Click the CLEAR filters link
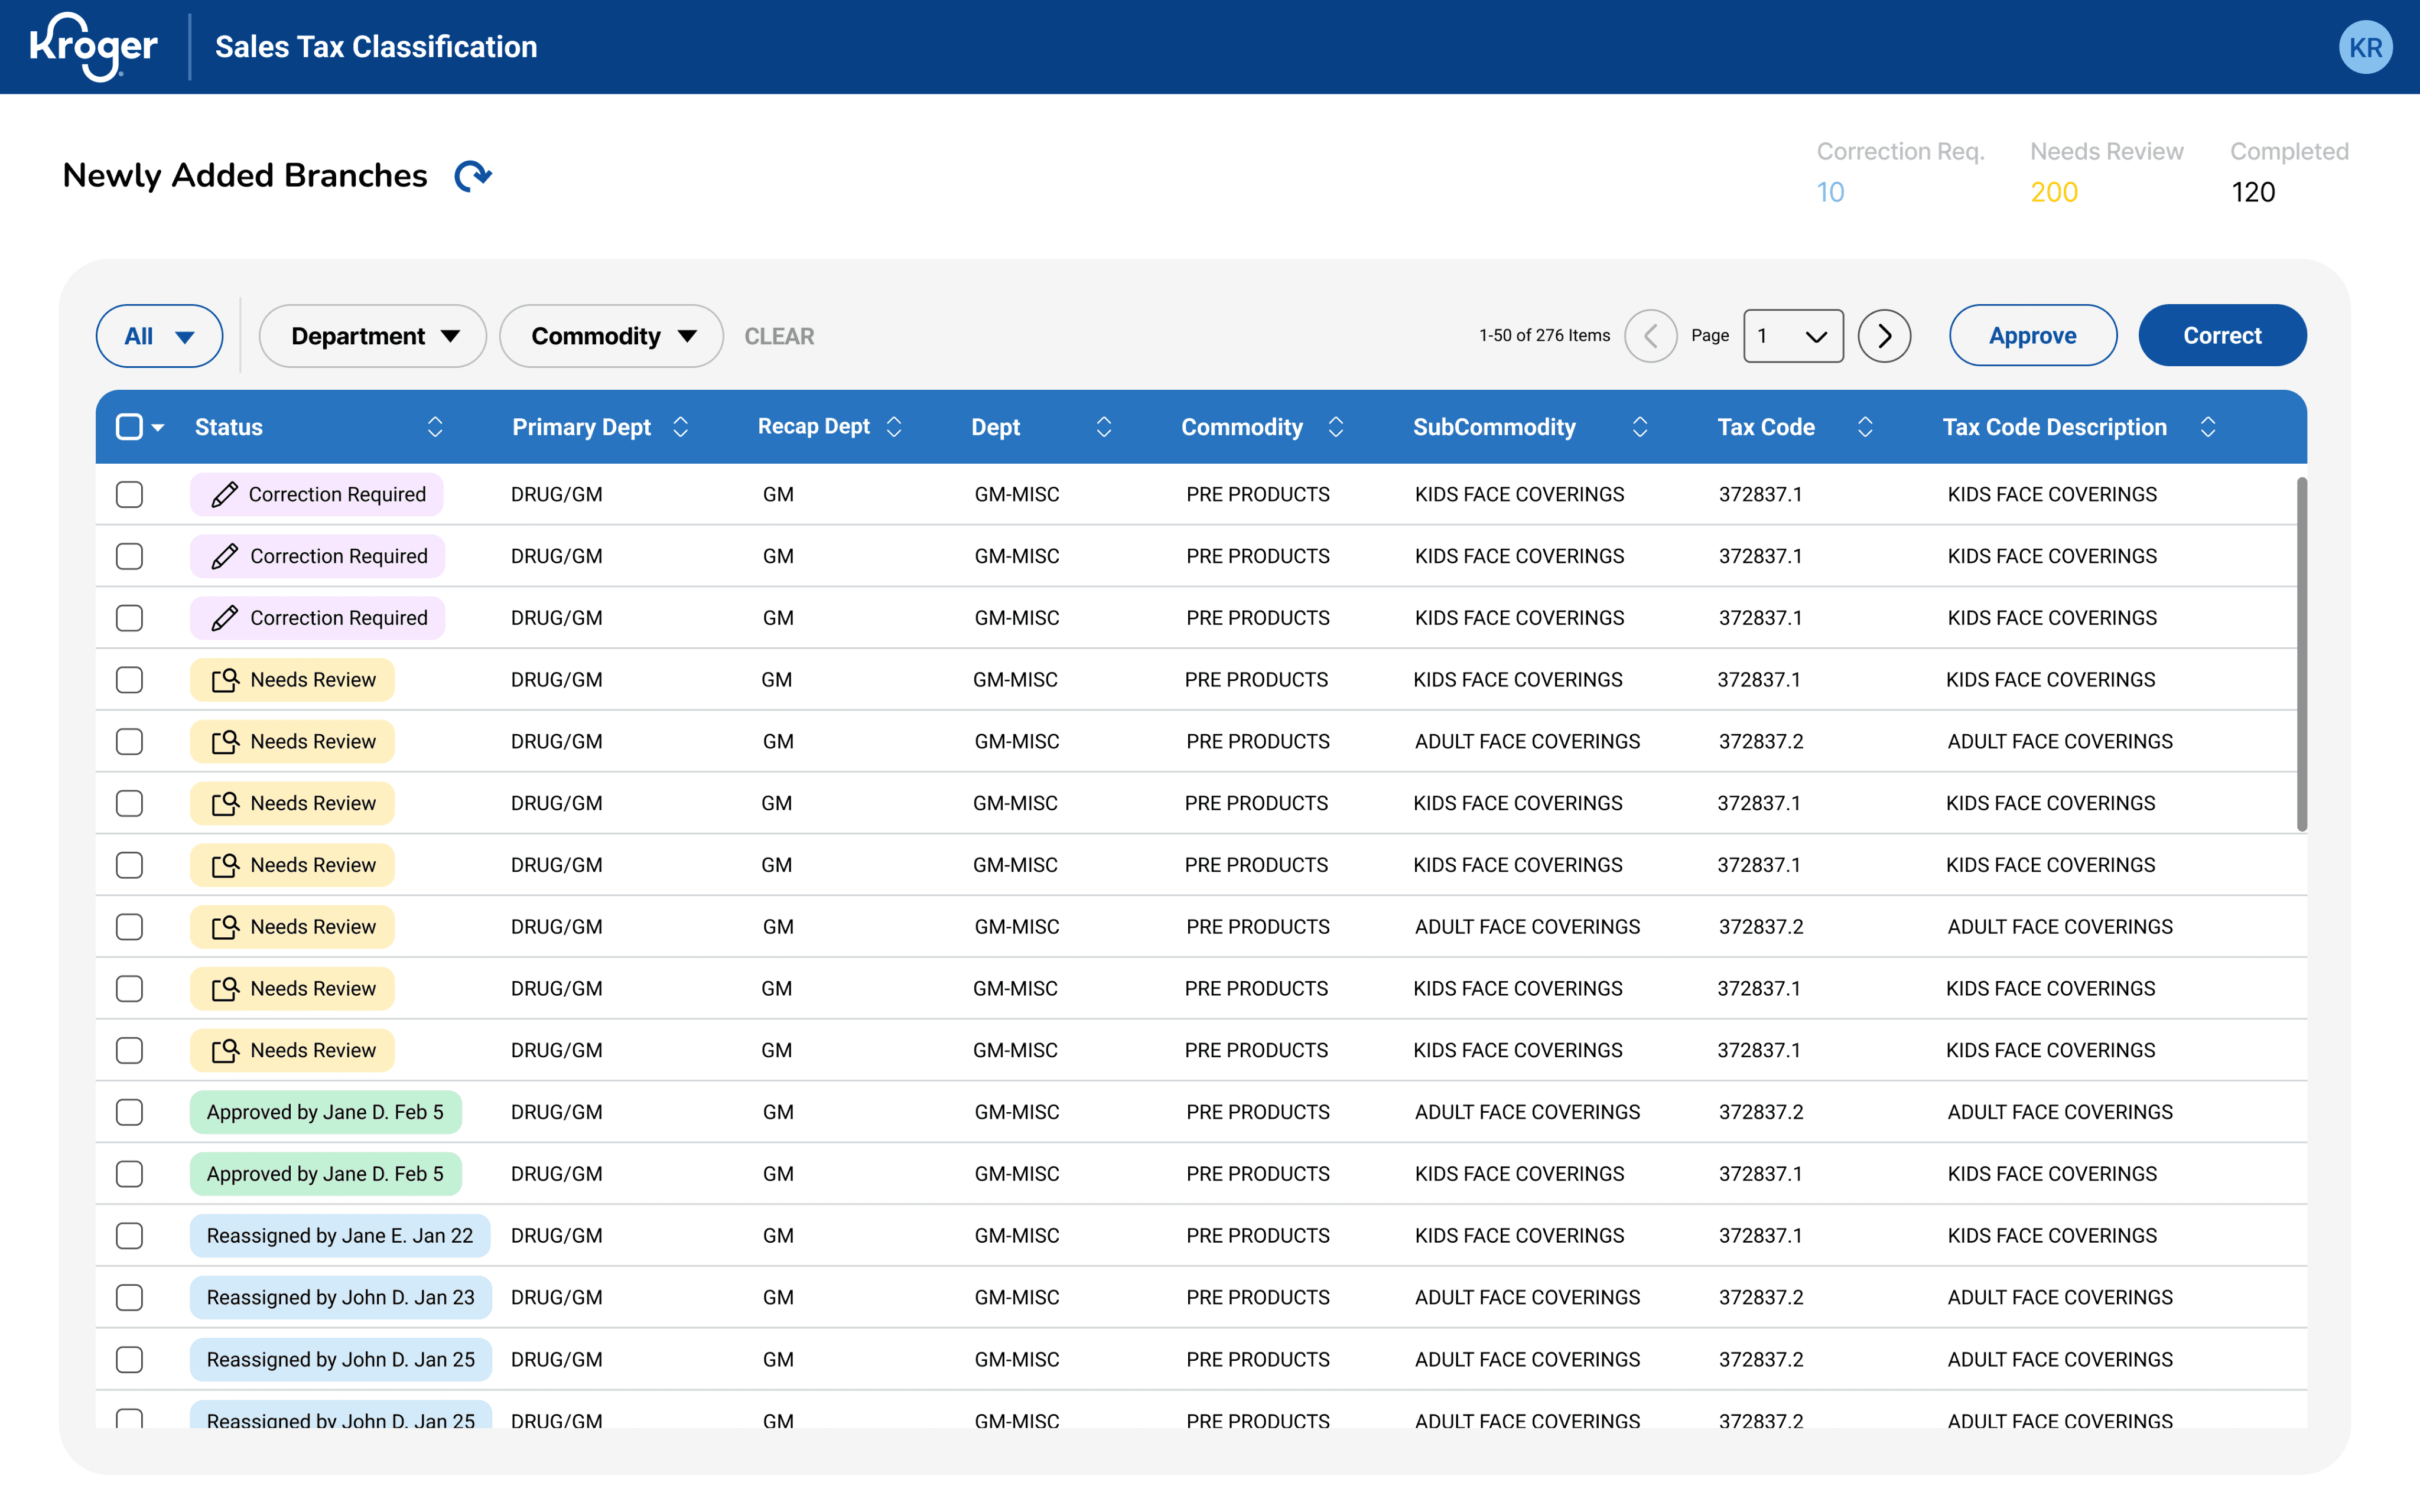 coord(779,337)
